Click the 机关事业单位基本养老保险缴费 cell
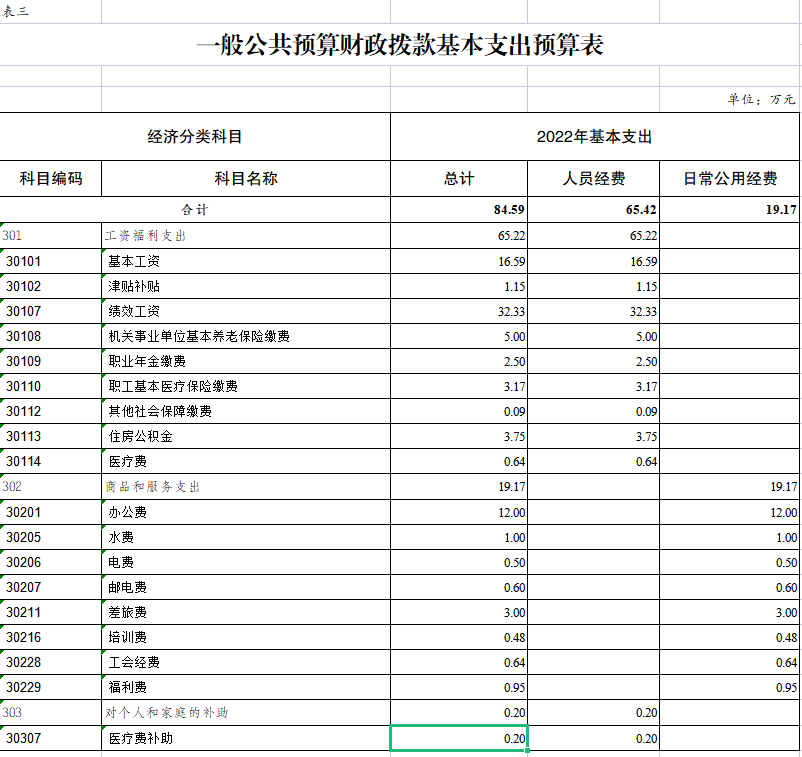 (x=246, y=337)
